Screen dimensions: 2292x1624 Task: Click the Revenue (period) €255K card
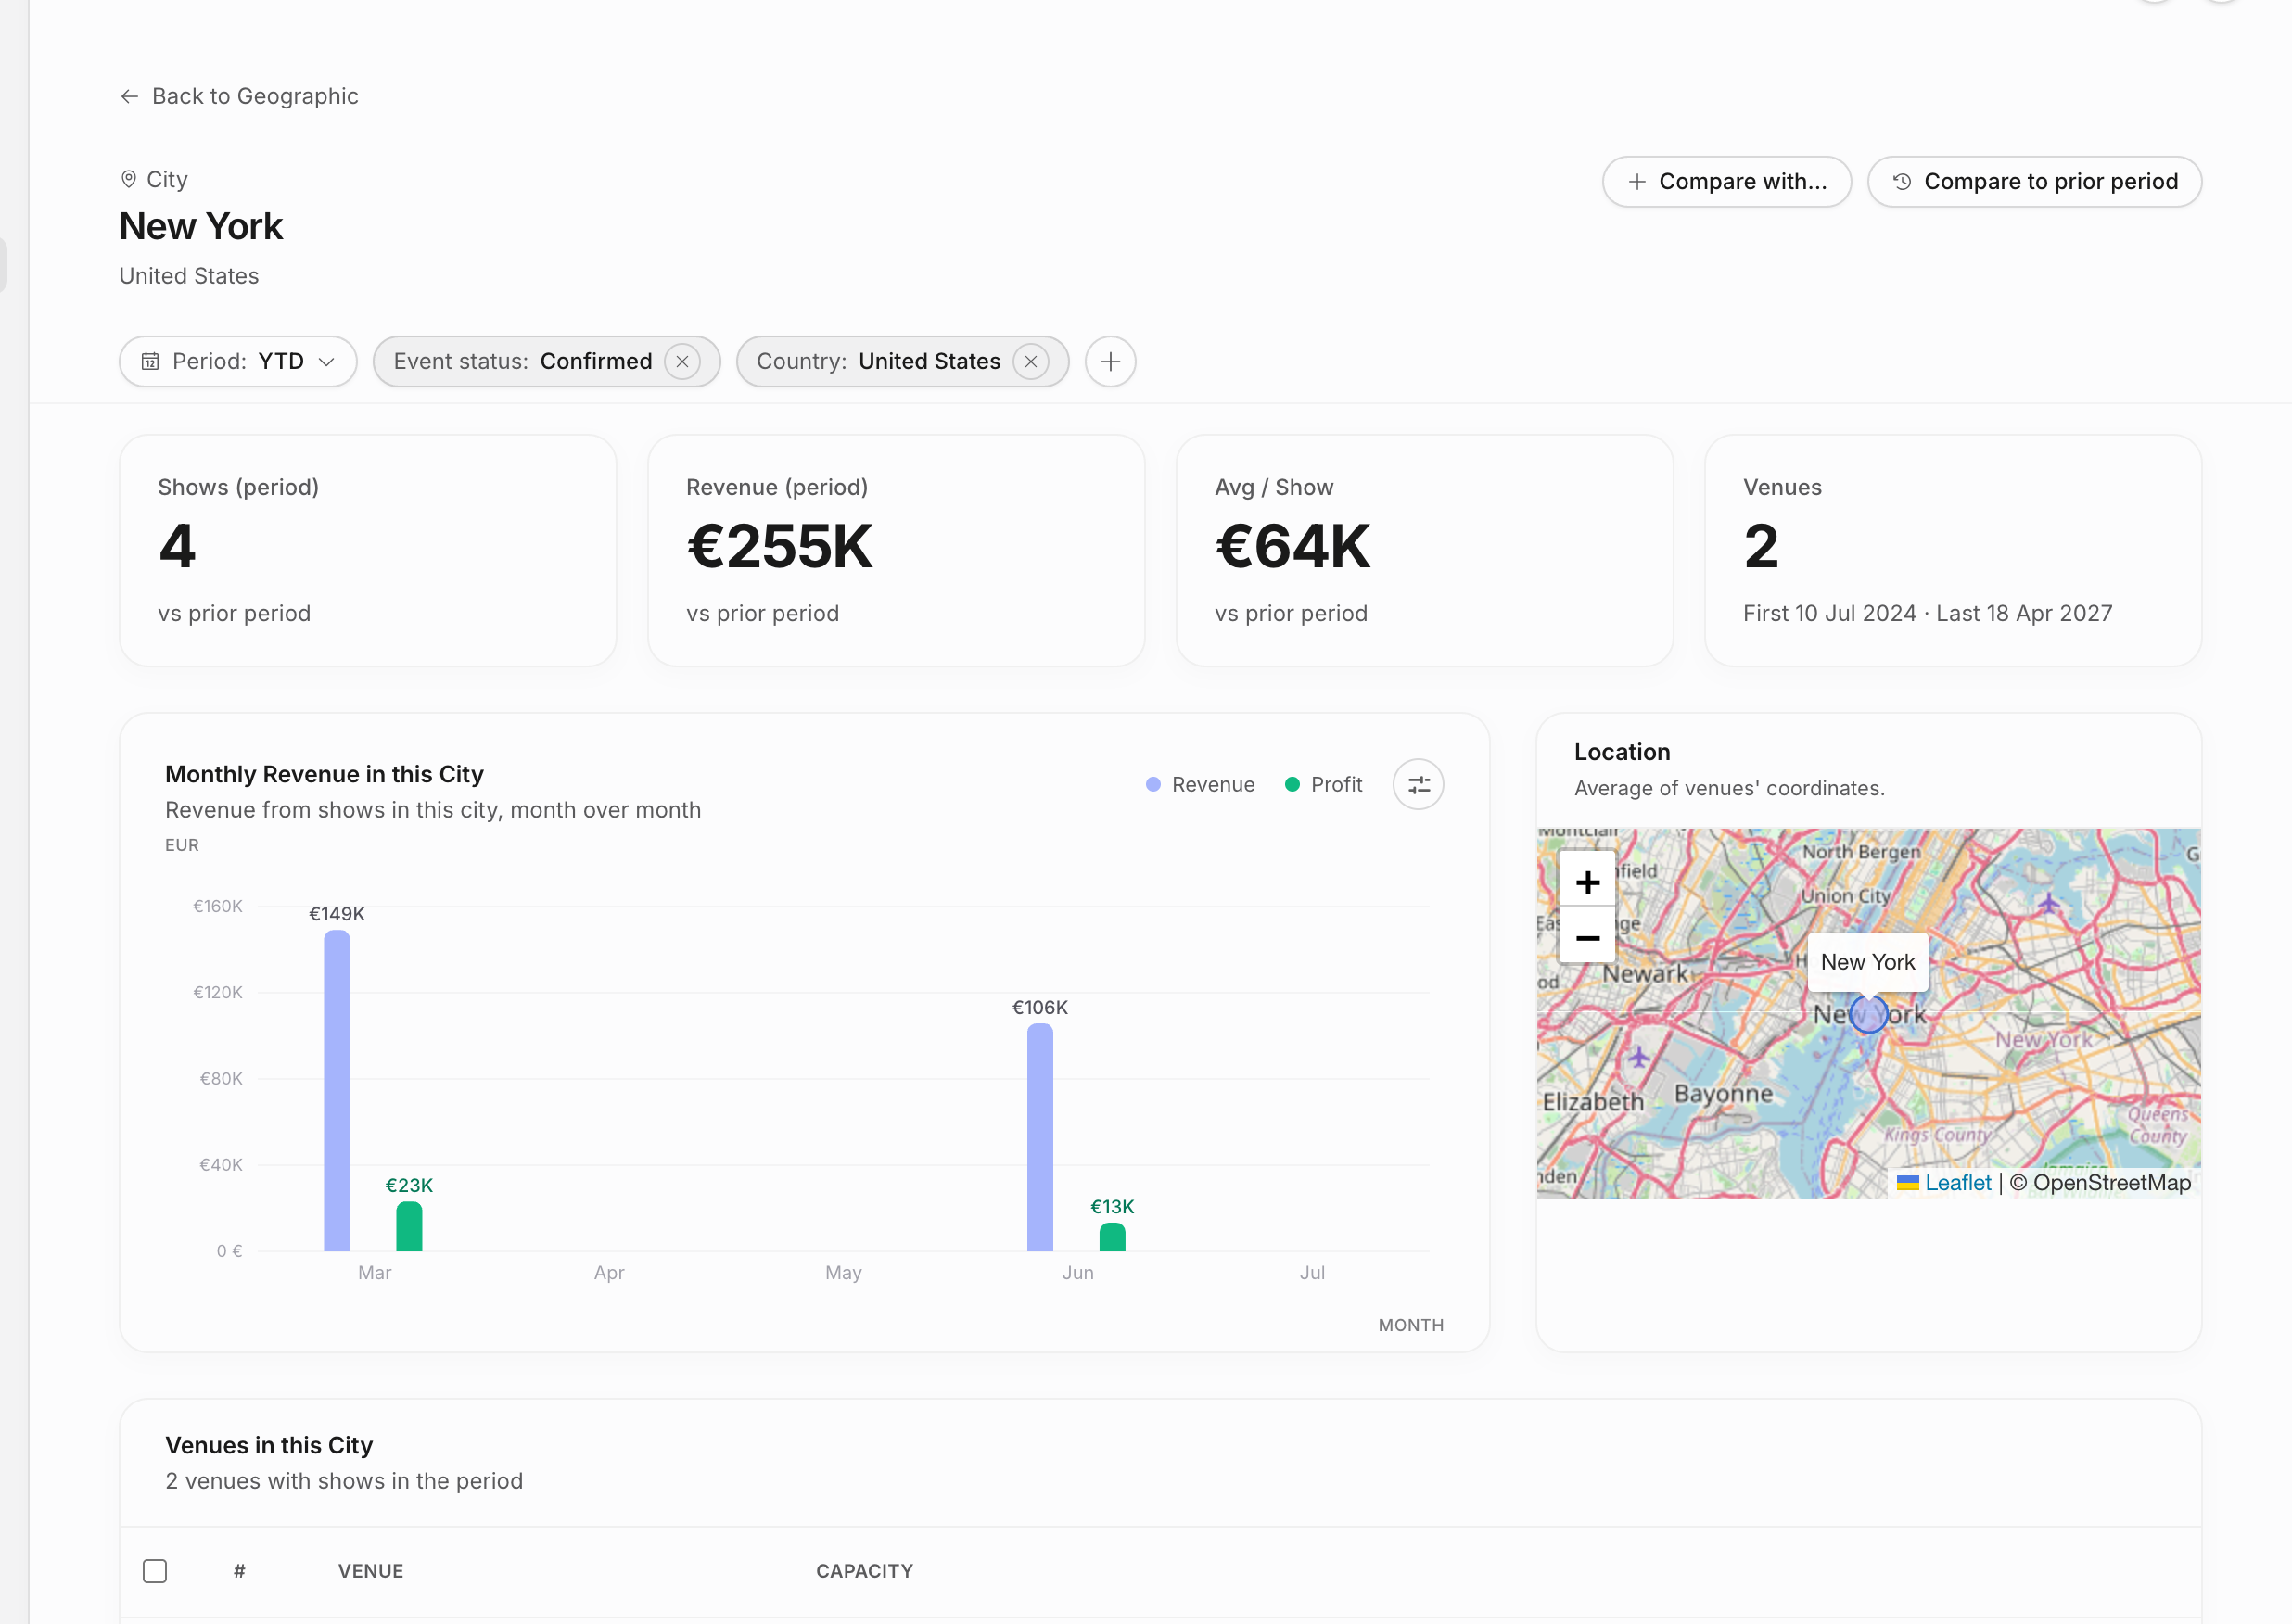point(896,550)
